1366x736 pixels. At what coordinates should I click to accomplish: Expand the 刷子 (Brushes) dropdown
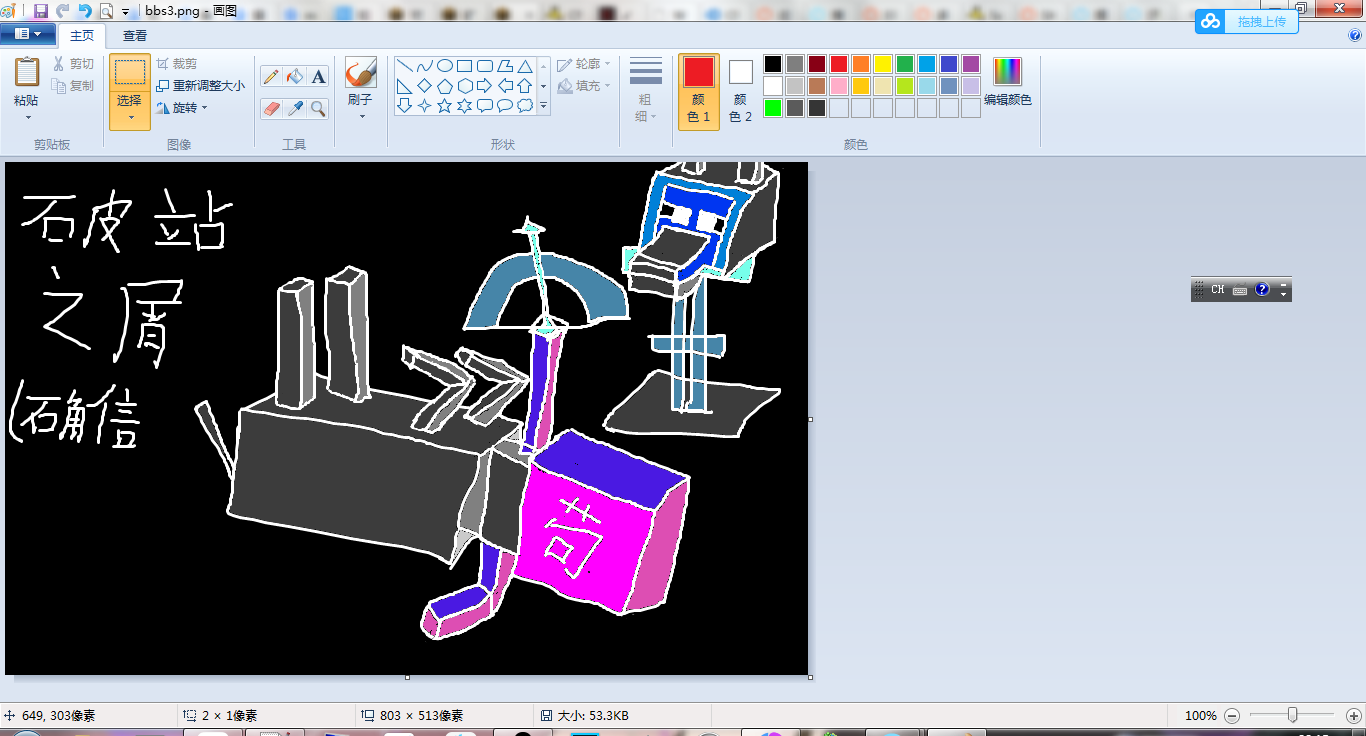pyautogui.click(x=361, y=116)
